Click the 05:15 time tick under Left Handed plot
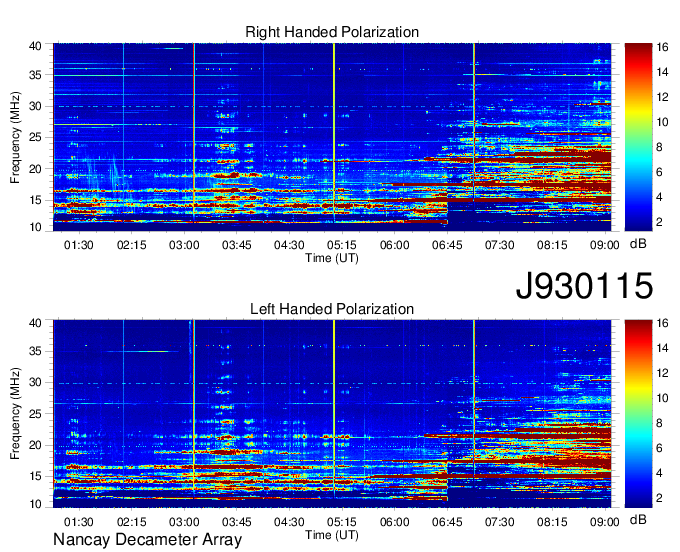Image resolution: width=680 pixels, height=552 pixels. pos(342,522)
